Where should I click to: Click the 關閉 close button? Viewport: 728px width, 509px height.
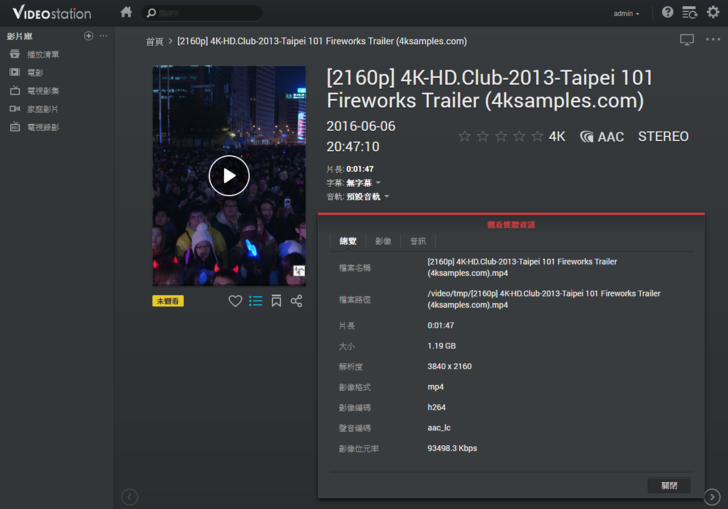click(x=669, y=485)
